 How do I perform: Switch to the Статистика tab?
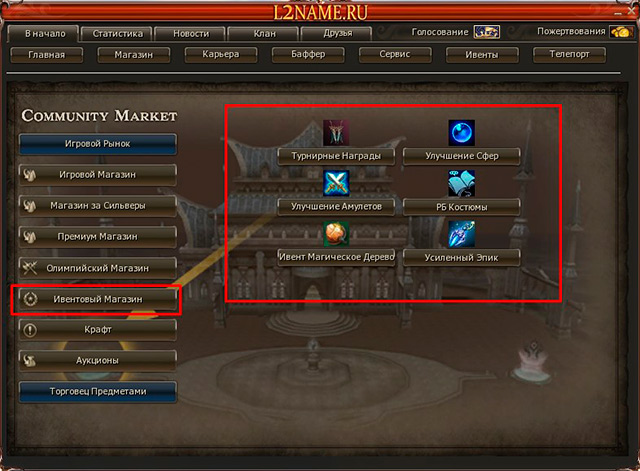pos(118,34)
